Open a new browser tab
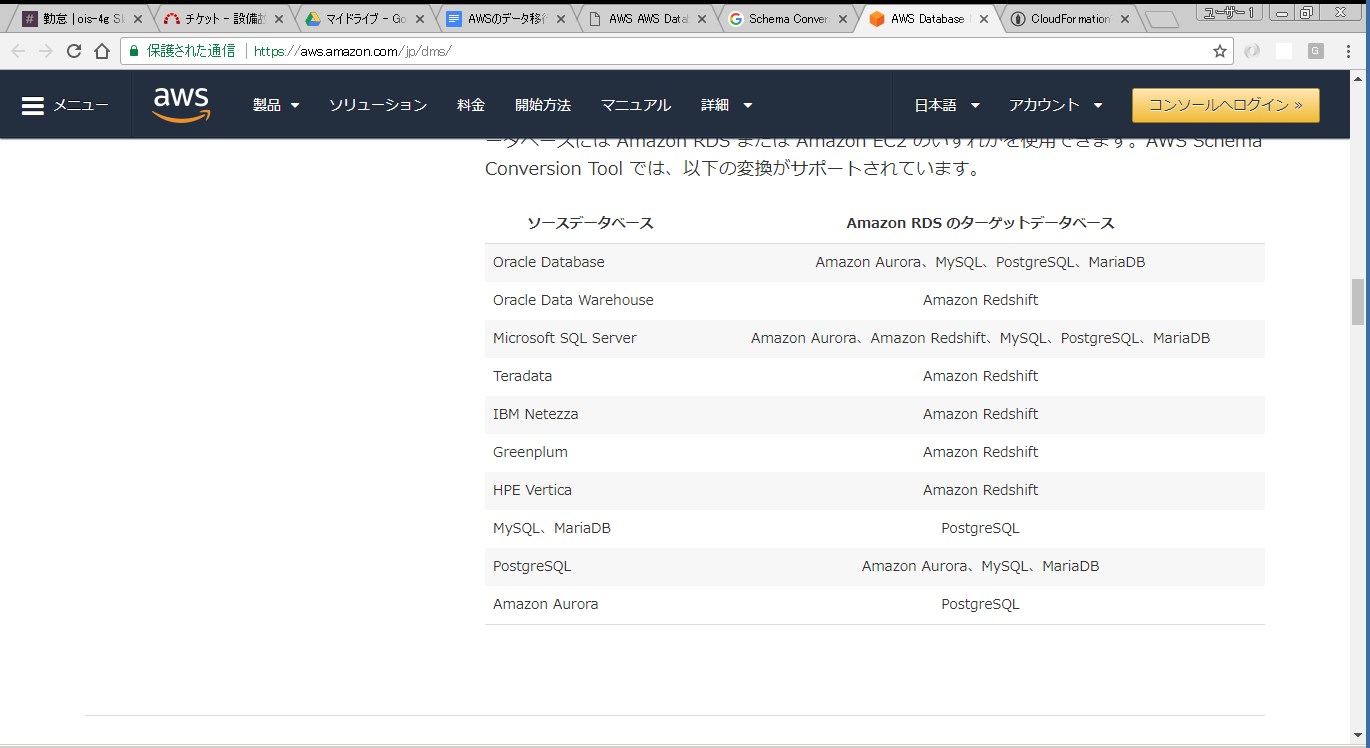This screenshot has width=1370, height=748. 1161,19
